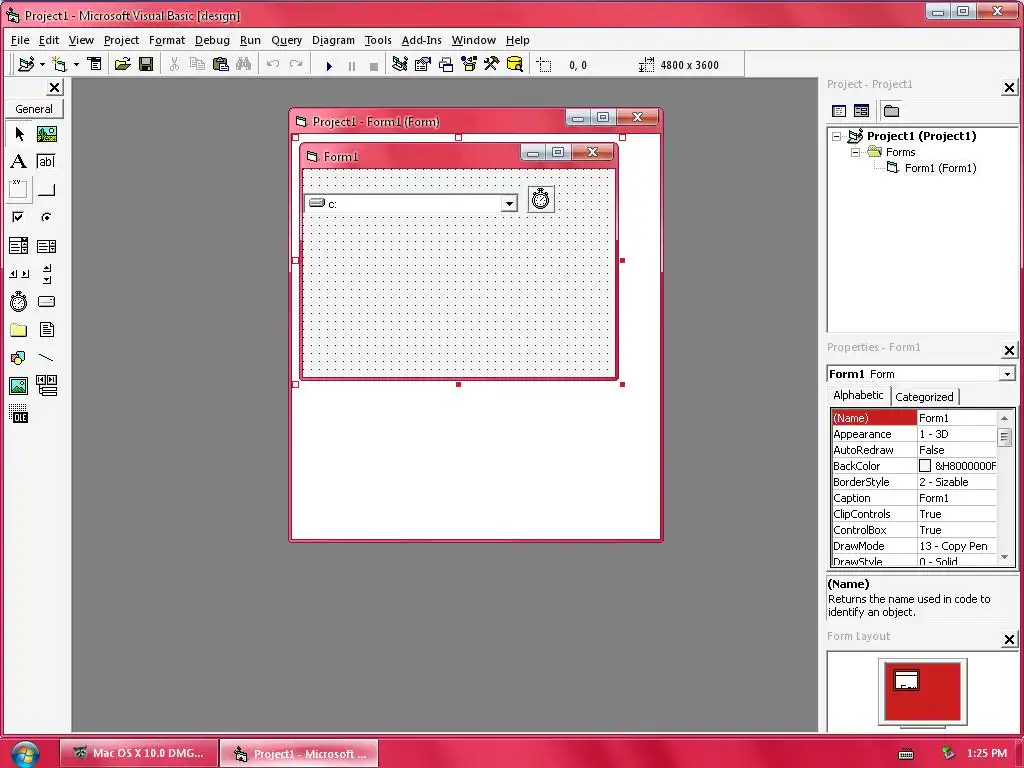Viewport: 1024px width, 768px height.
Task: Select the Caption property value Form1
Action: coord(957,498)
